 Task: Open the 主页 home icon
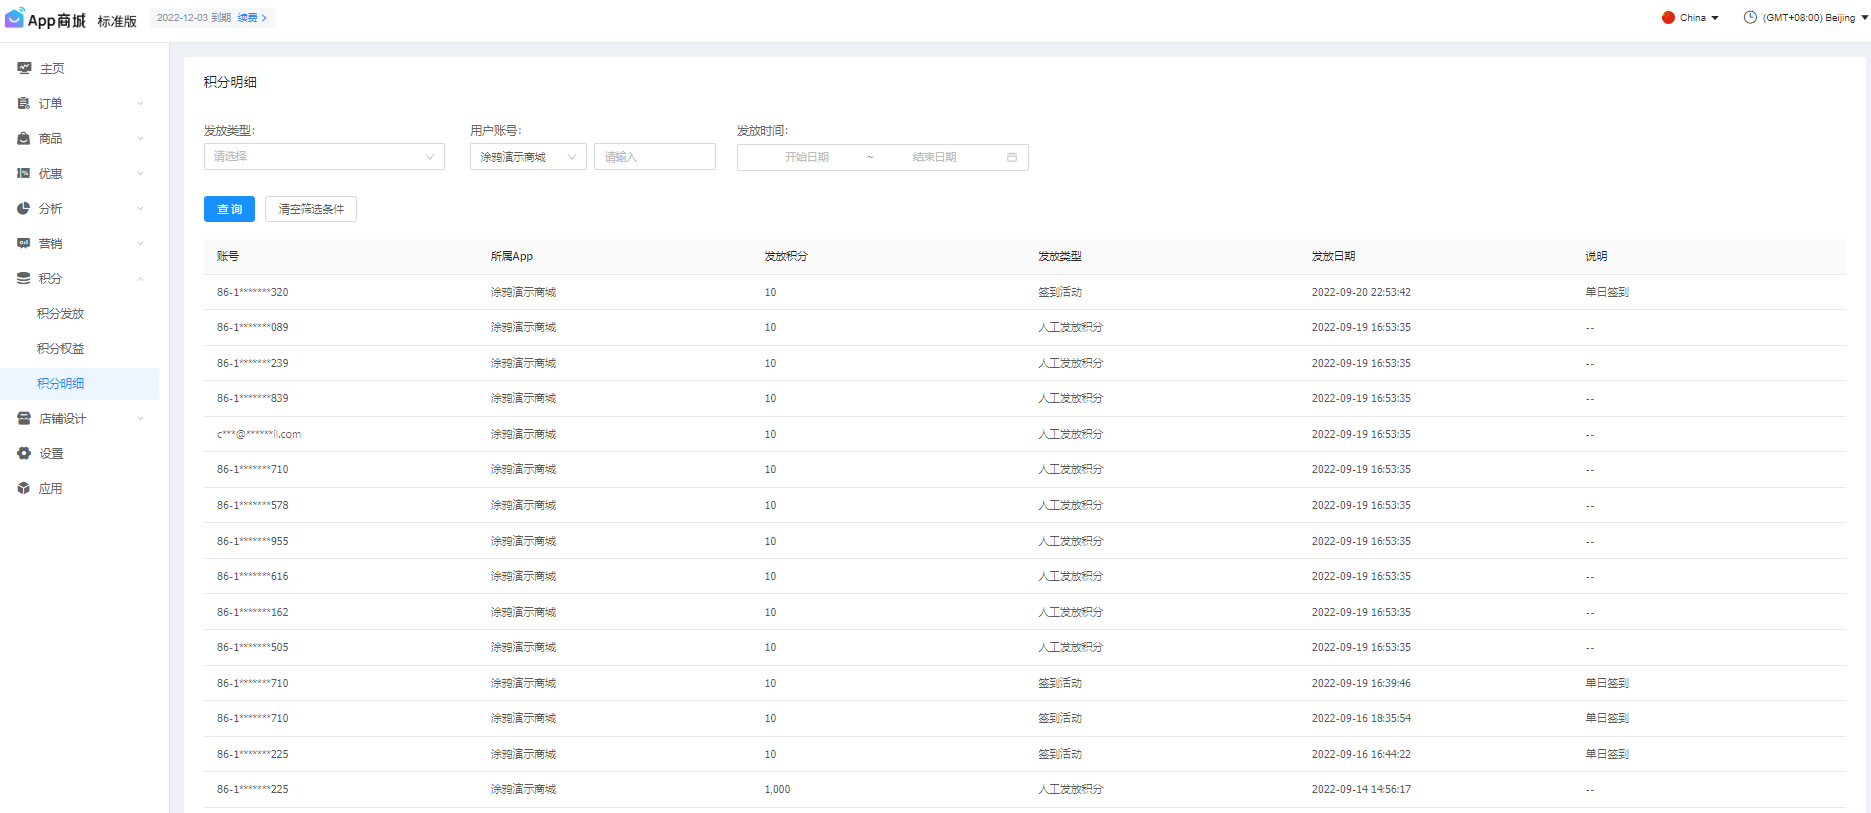pos(24,68)
